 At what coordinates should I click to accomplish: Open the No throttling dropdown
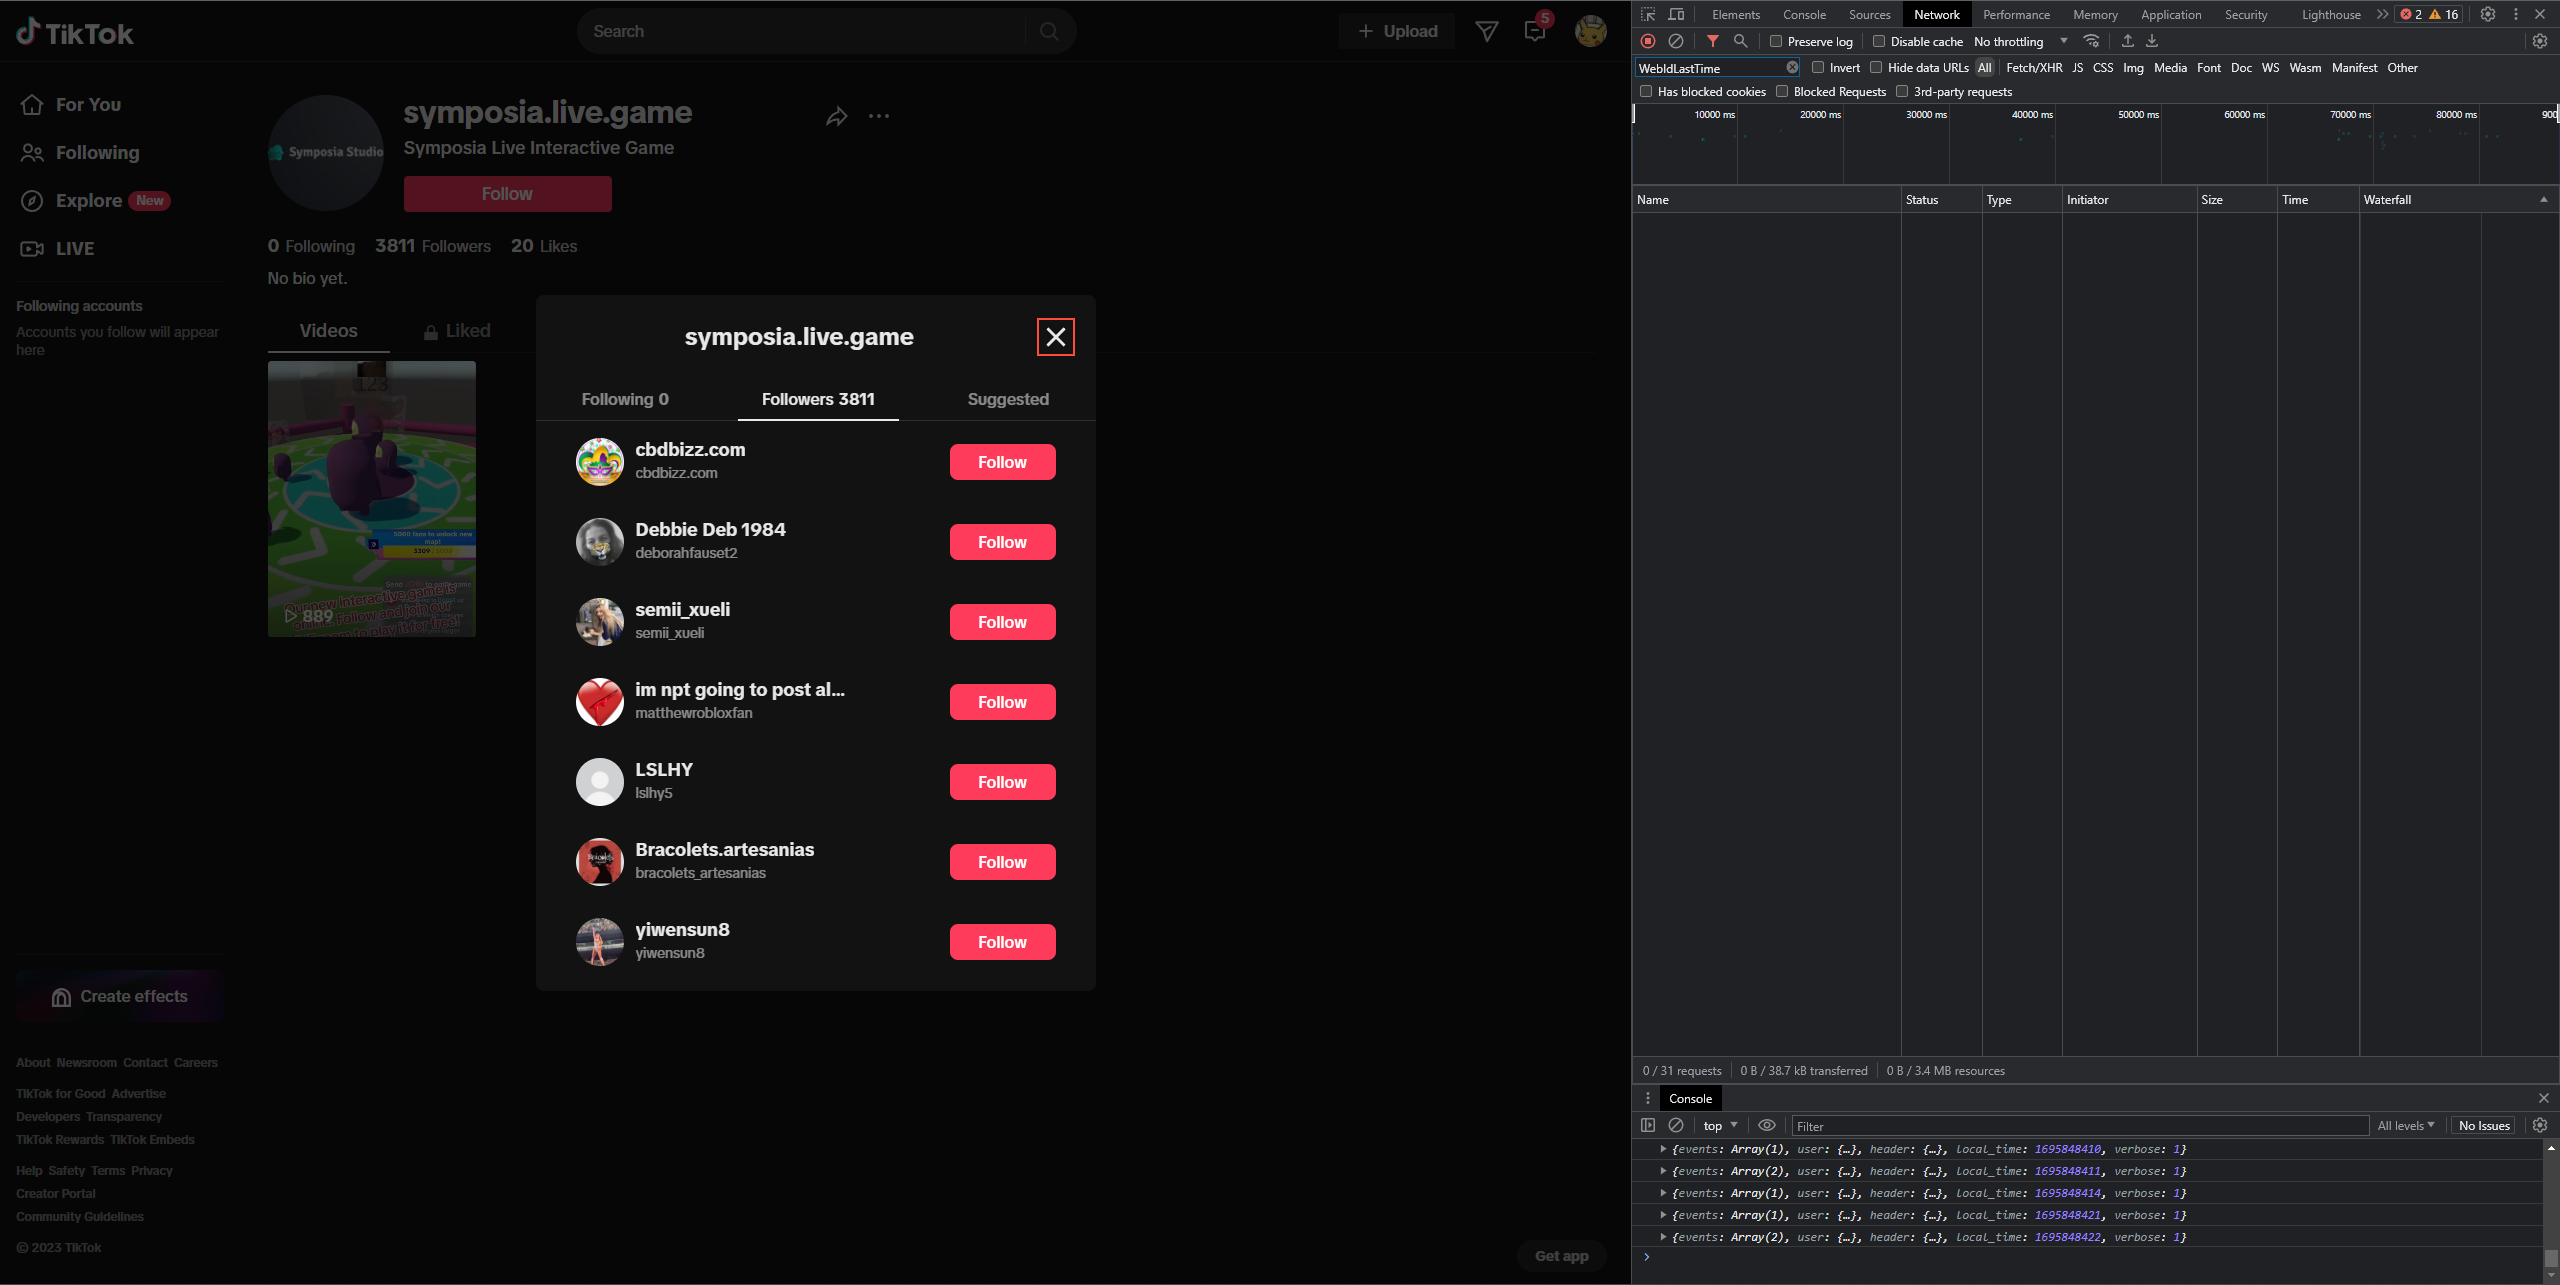pos(2020,41)
